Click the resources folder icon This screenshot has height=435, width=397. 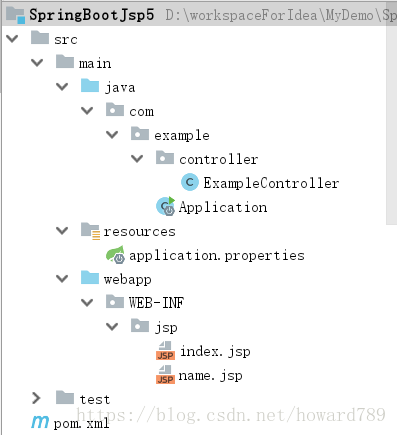(90, 231)
